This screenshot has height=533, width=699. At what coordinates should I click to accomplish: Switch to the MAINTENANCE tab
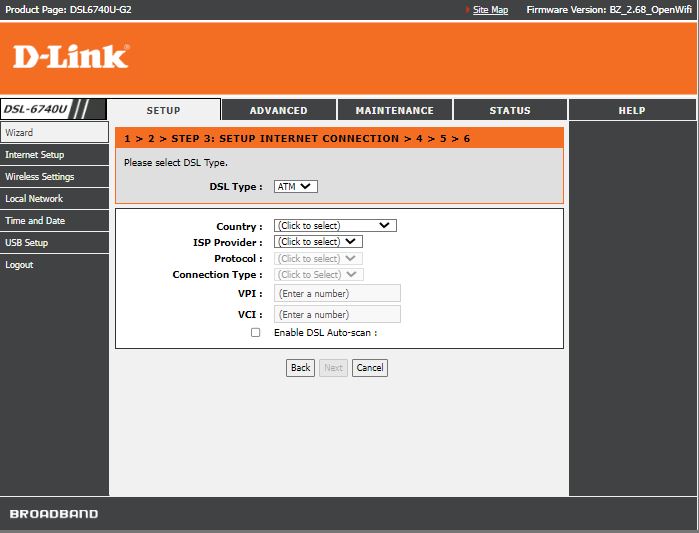tap(395, 110)
